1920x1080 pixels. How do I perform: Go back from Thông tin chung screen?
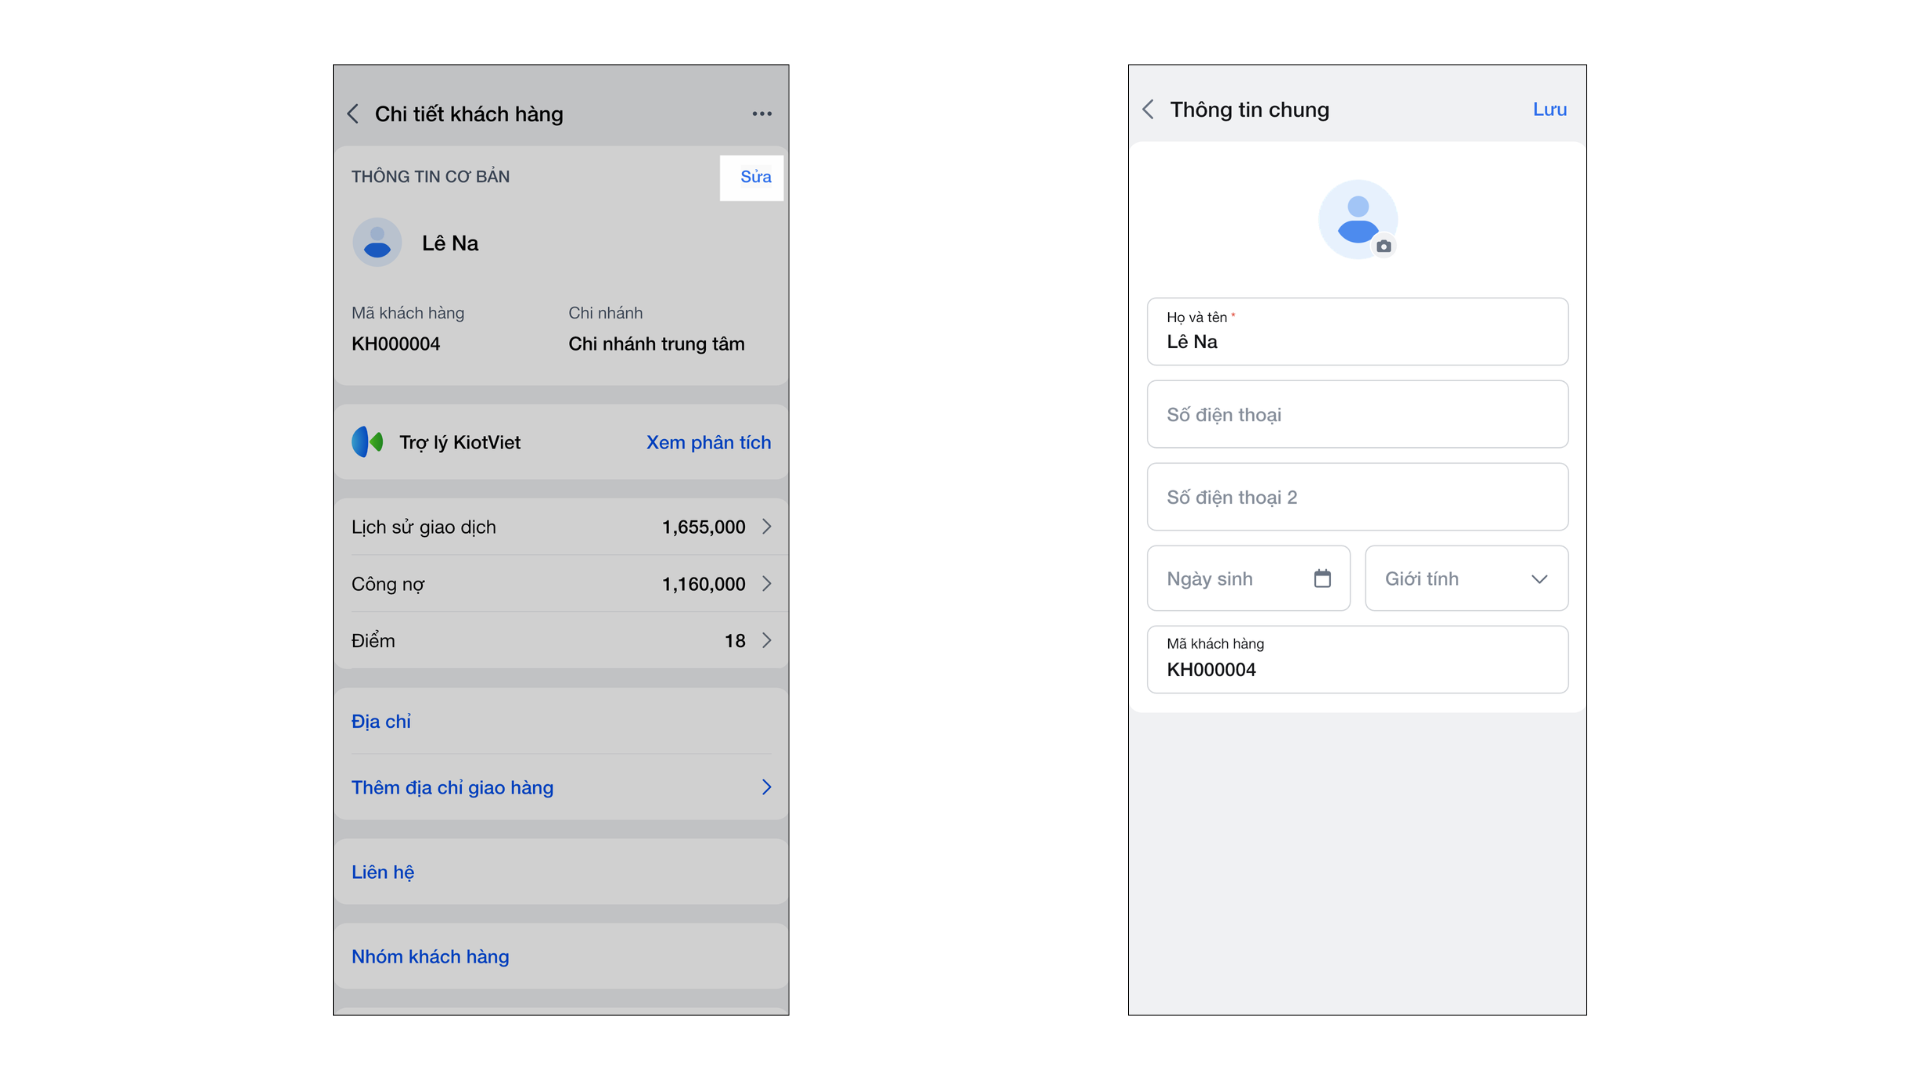tap(1148, 109)
